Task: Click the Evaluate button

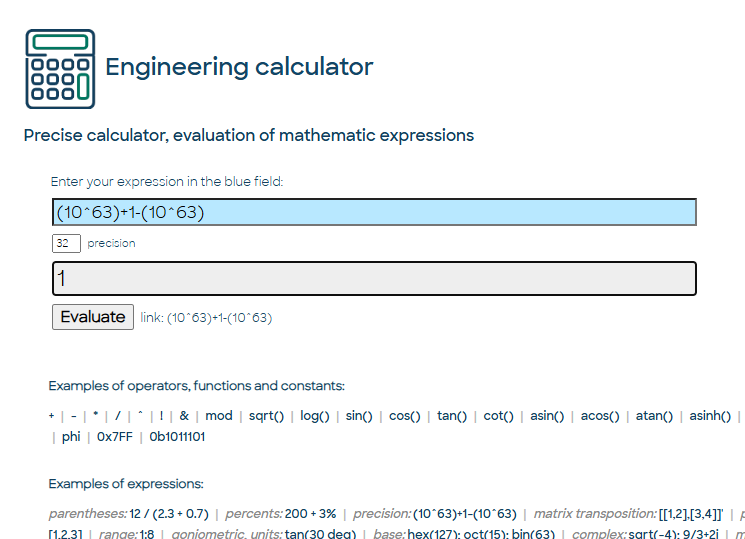Action: (x=92, y=317)
